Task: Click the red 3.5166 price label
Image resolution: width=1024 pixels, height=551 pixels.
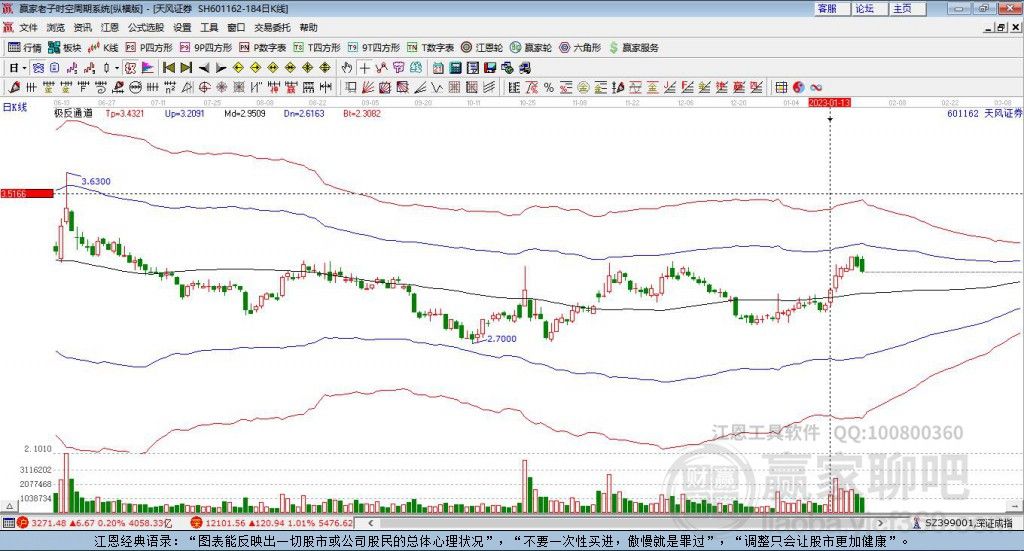Action: pyautogui.click(x=26, y=194)
